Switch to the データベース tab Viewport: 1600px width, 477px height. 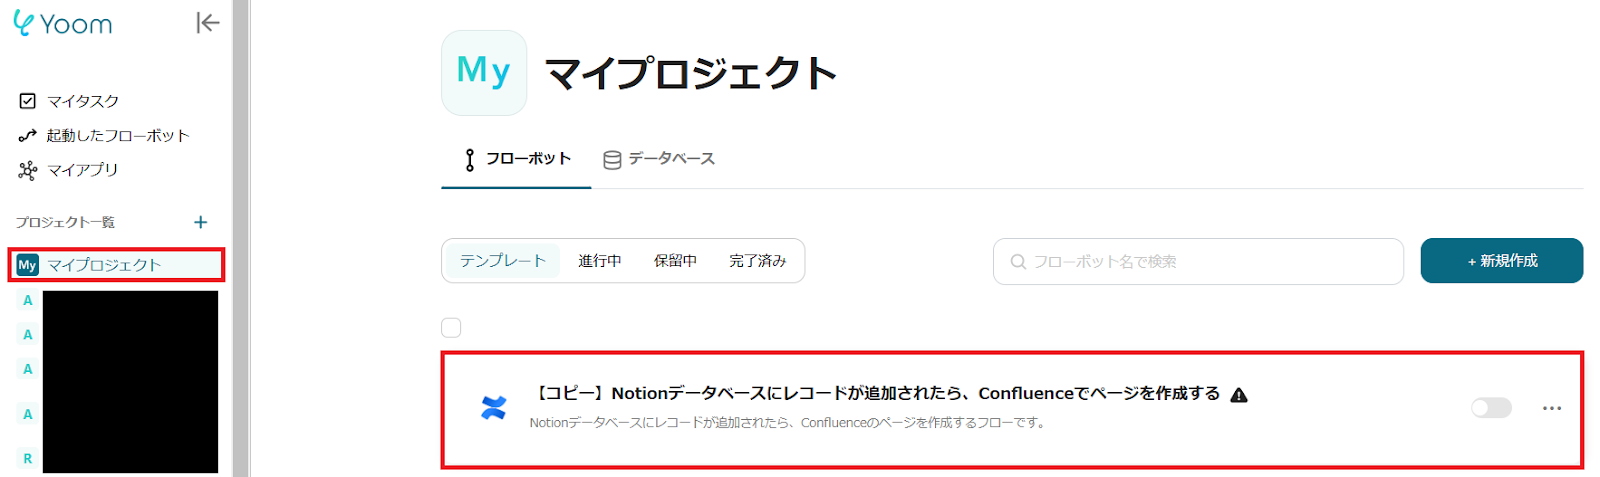coord(659,159)
